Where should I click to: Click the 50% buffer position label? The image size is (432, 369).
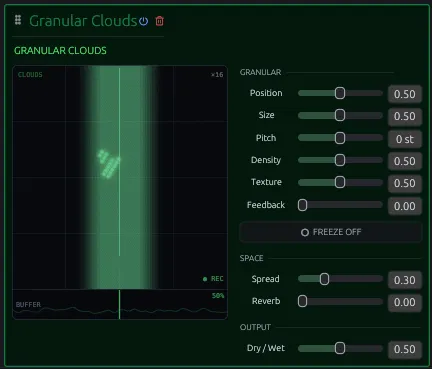click(x=218, y=296)
